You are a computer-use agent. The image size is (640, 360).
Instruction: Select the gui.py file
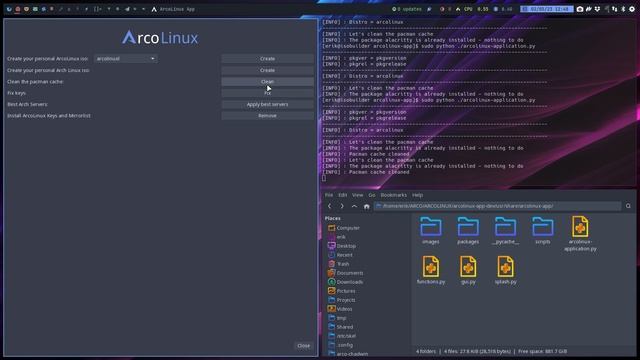(468, 269)
